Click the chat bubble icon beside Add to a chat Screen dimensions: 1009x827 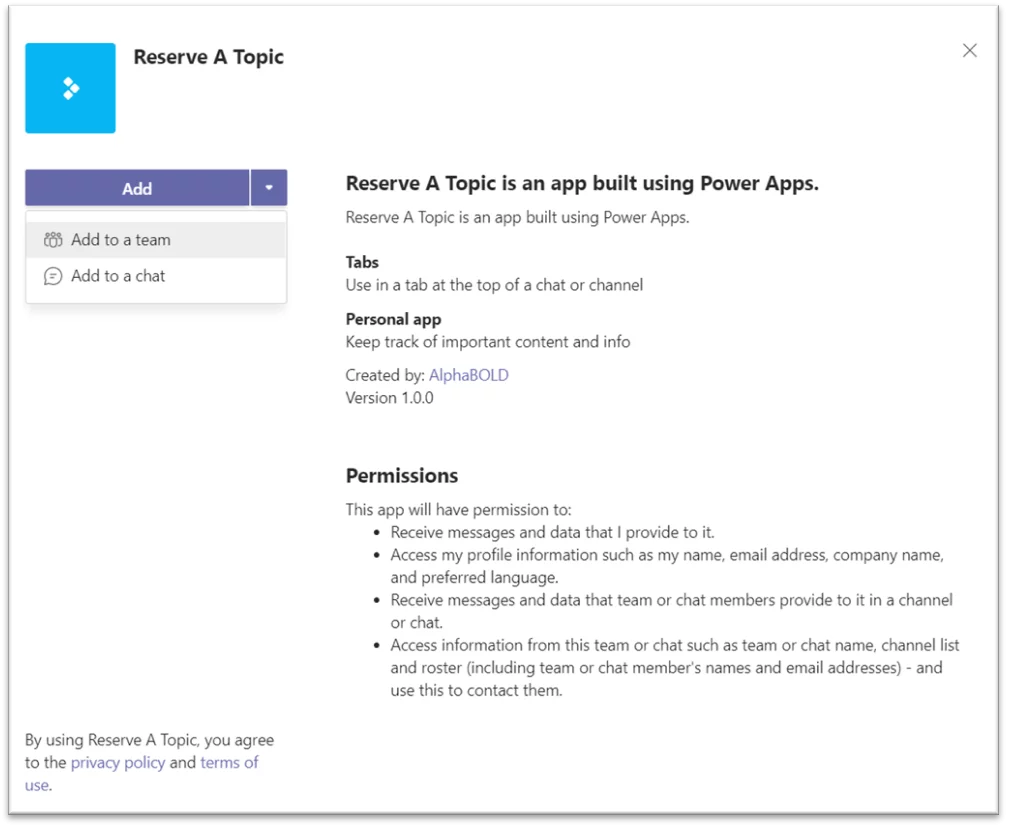click(53, 276)
